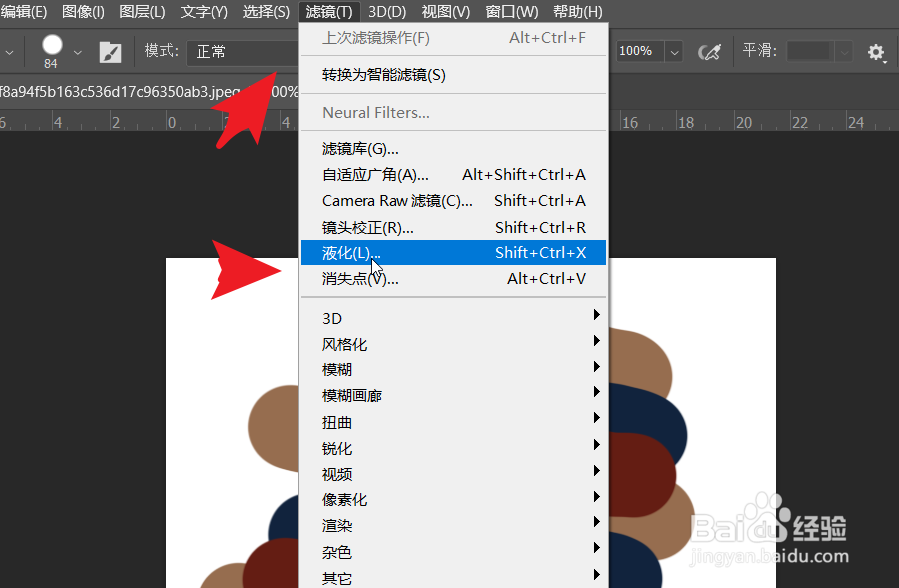Expand the 视频 video submenu
The image size is (899, 588).
click(453, 474)
